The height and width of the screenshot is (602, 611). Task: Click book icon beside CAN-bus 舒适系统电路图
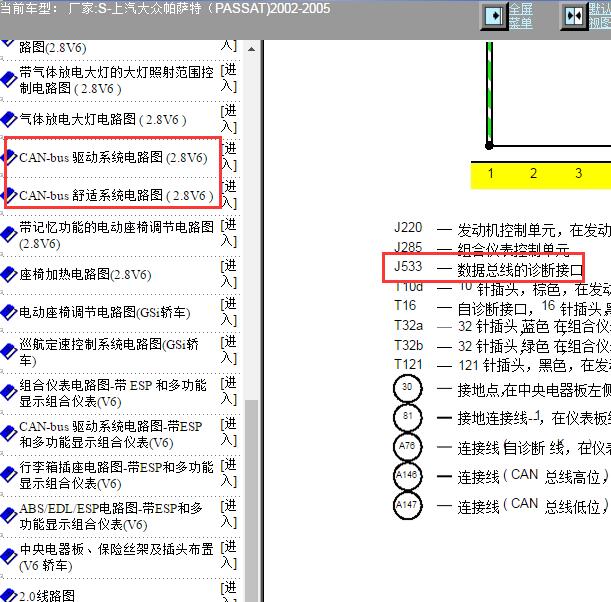click(9, 195)
